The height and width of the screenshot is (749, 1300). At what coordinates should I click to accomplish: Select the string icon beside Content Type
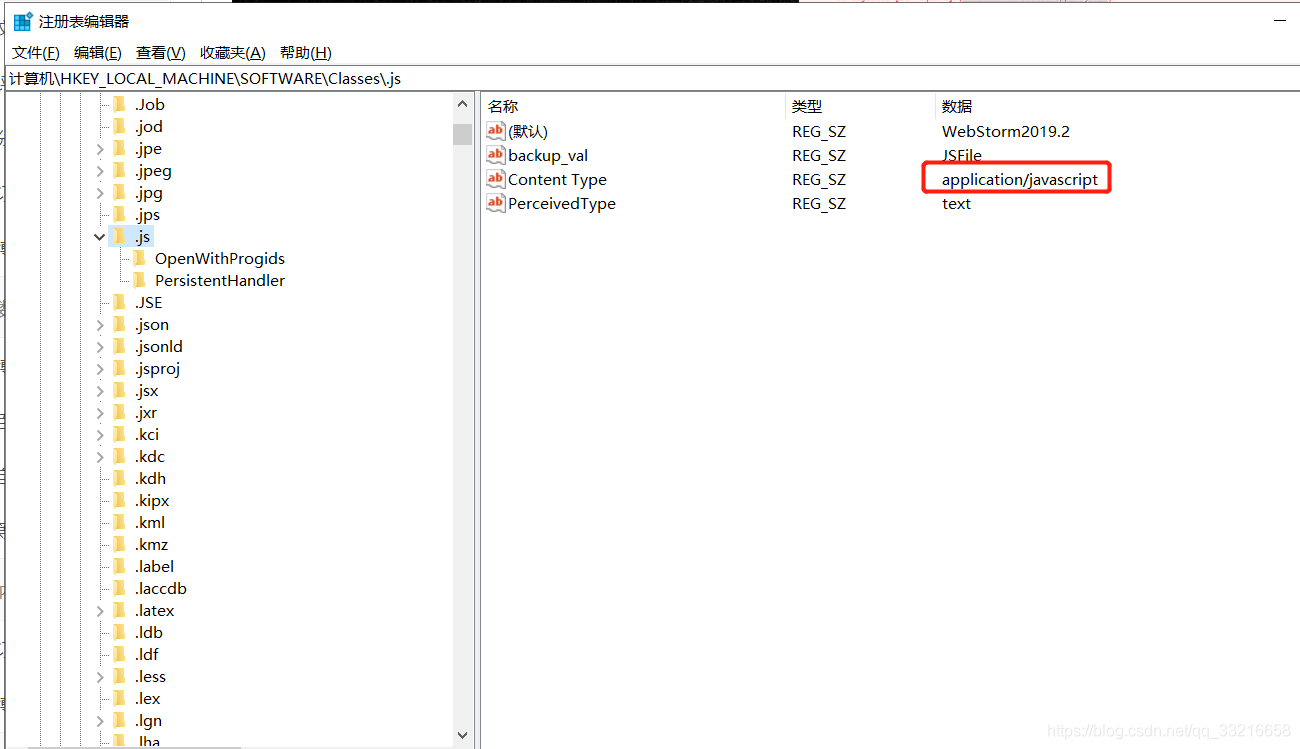point(495,179)
